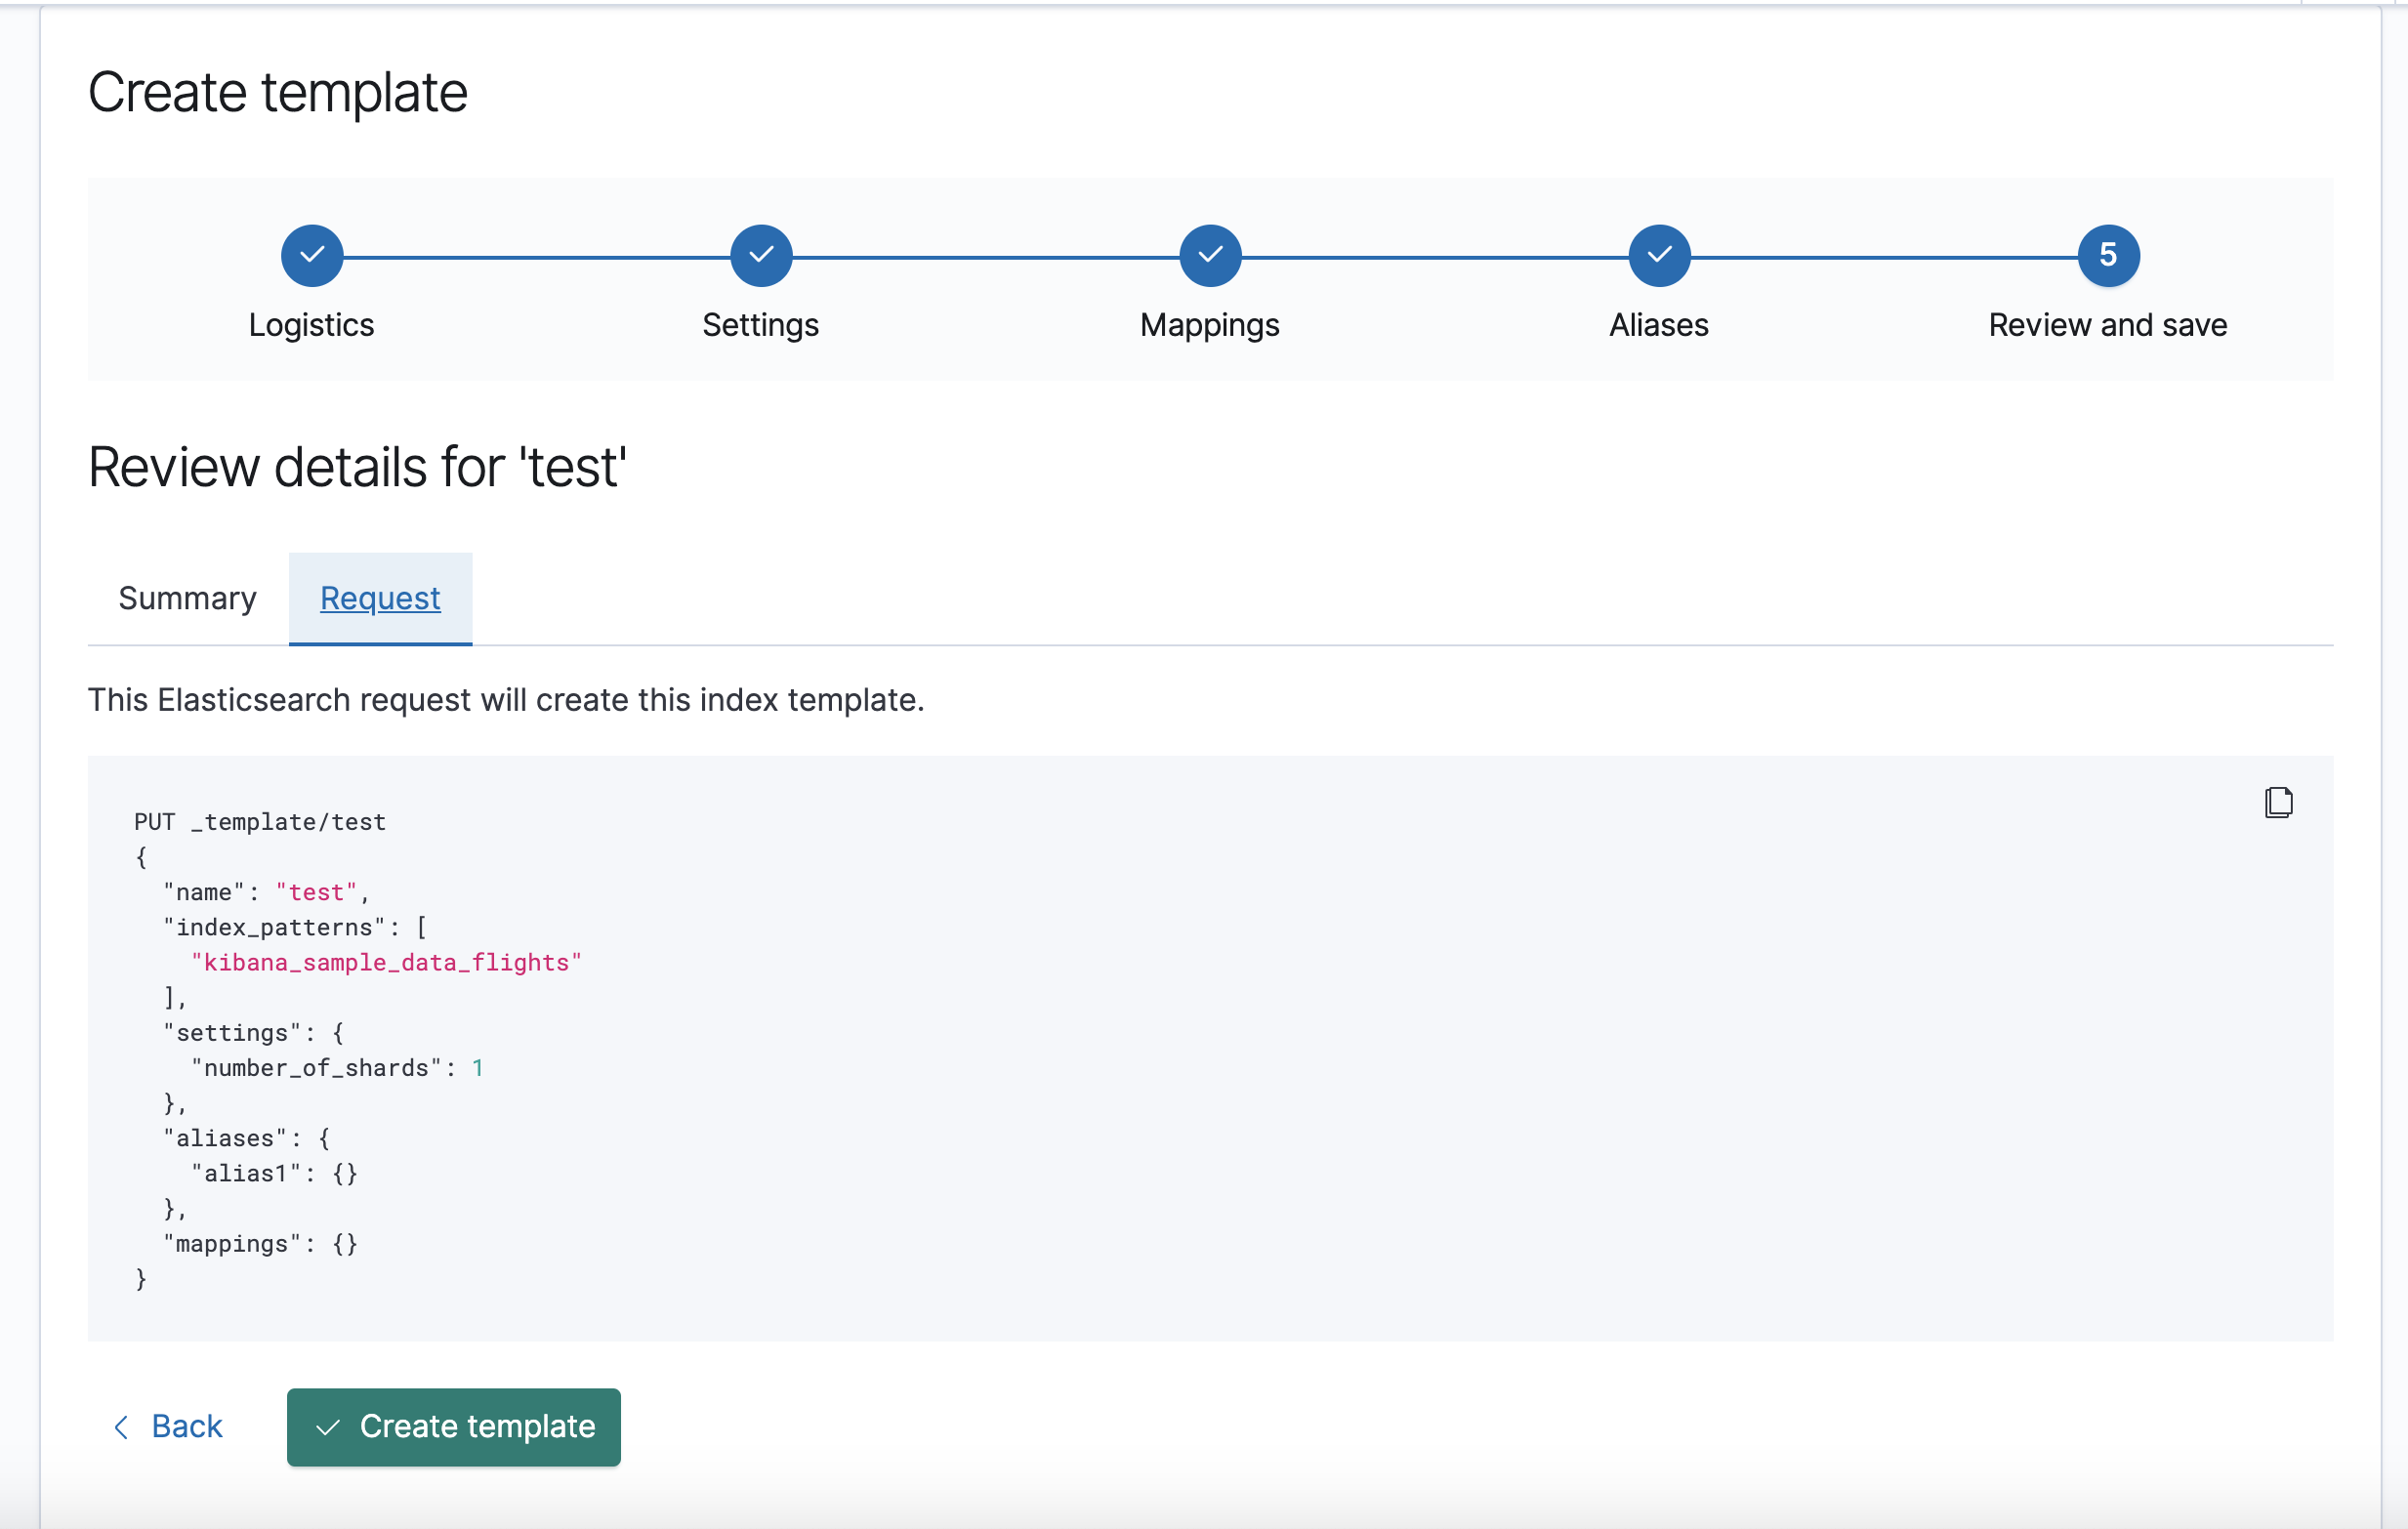The image size is (2408, 1529).
Task: Return to the Aliases step circle
Action: click(1659, 255)
